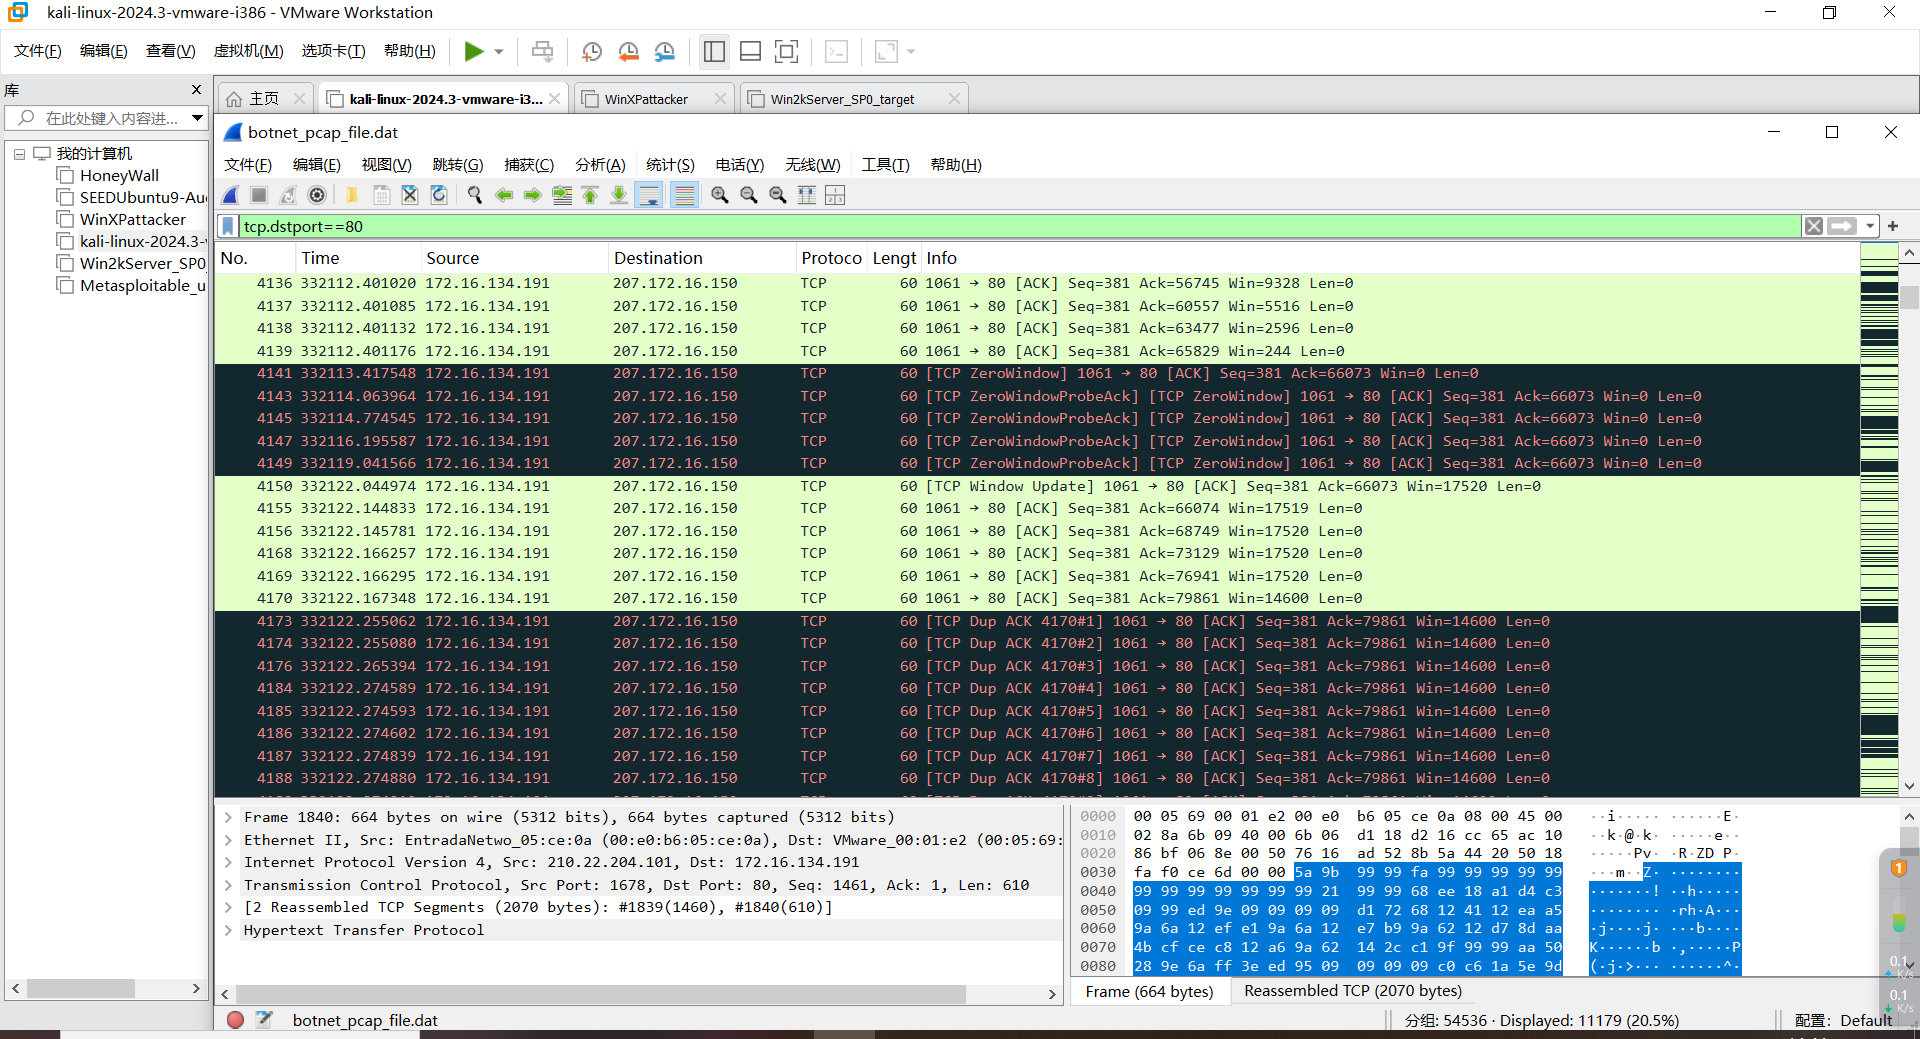Toggle packet list colorization
The width and height of the screenshot is (1920, 1039).
[x=684, y=195]
